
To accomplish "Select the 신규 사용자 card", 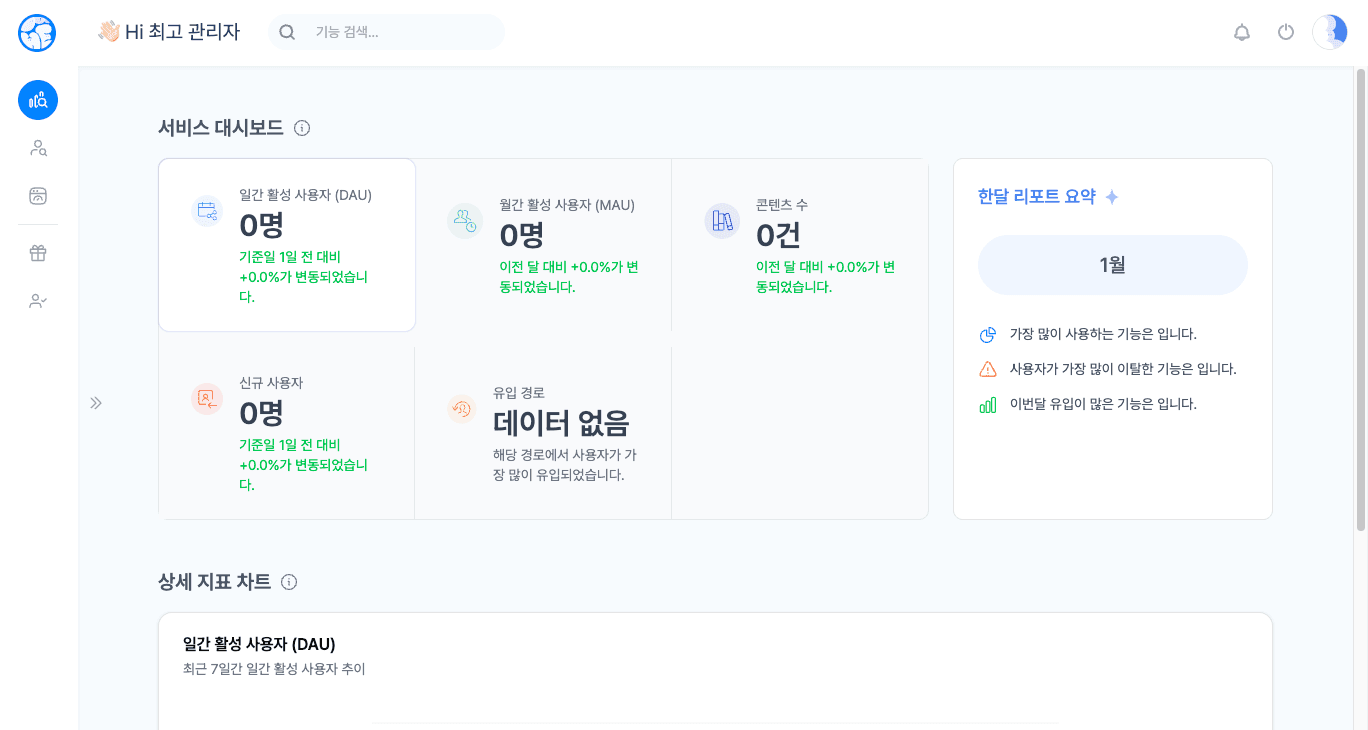I will pos(287,433).
